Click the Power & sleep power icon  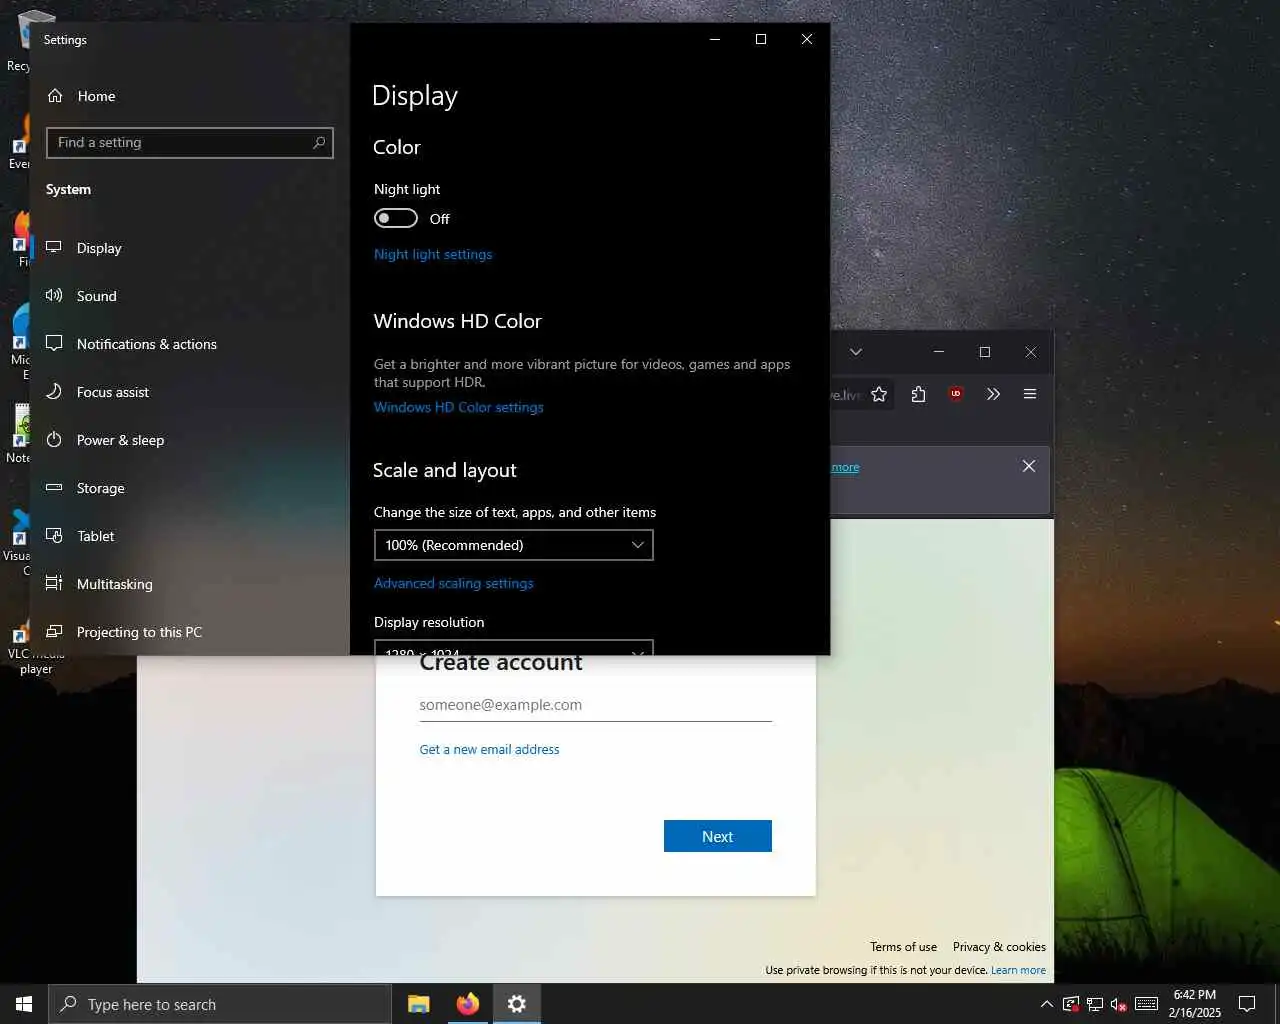coord(54,439)
